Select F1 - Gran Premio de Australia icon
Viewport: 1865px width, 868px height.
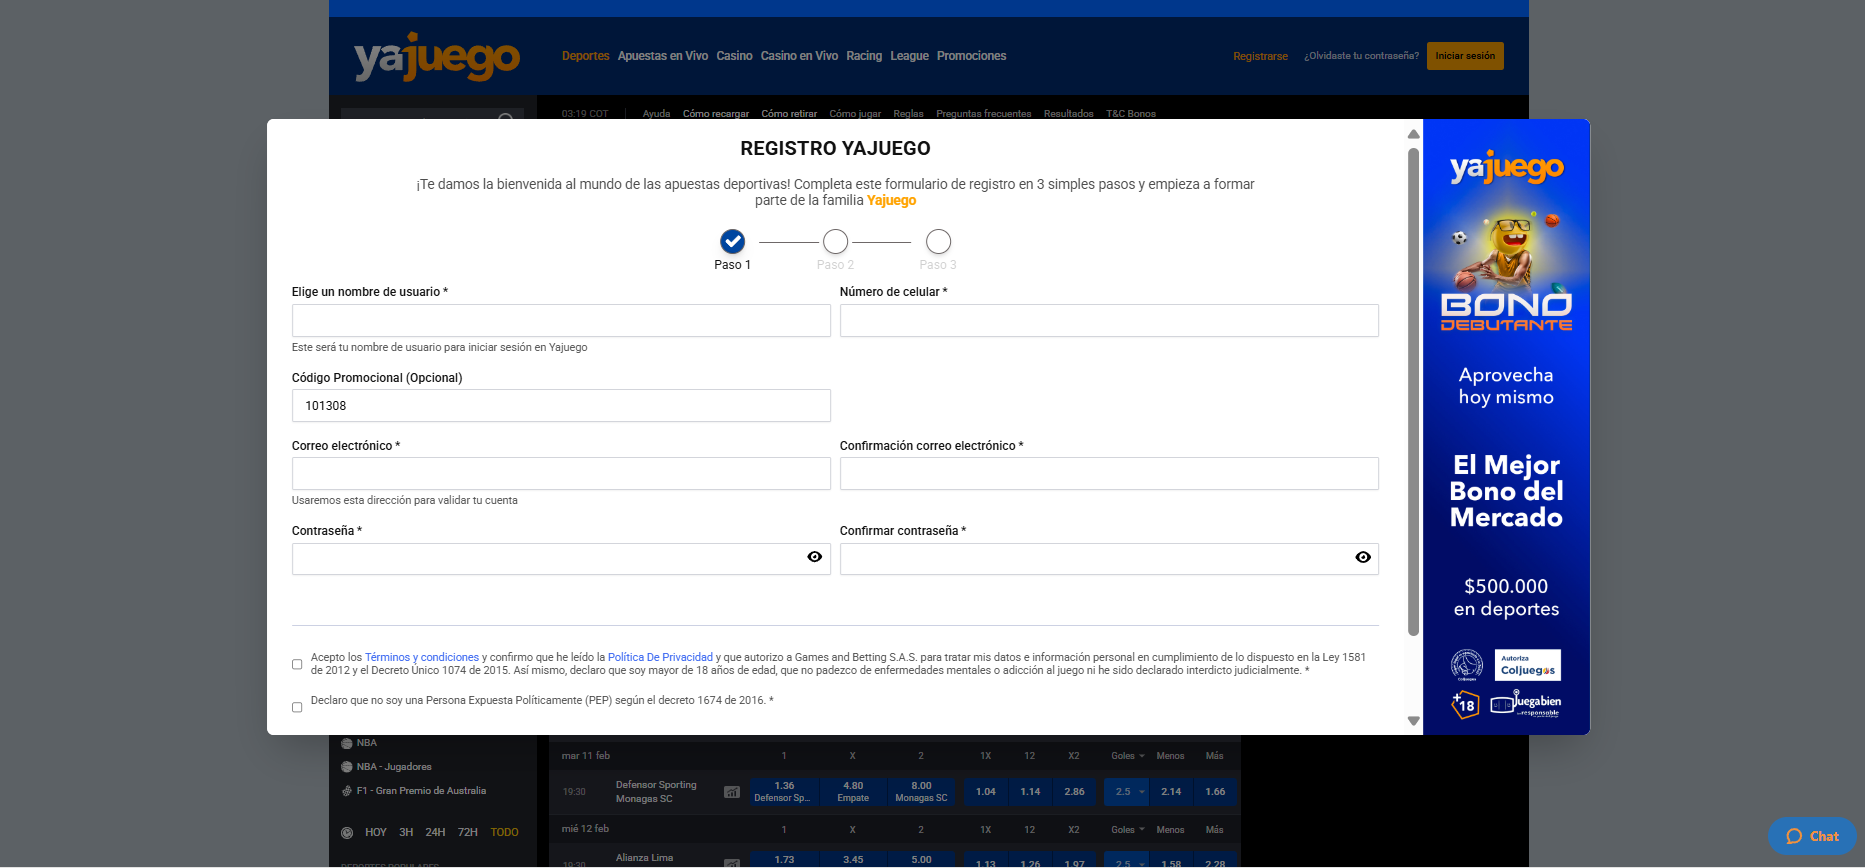point(347,791)
